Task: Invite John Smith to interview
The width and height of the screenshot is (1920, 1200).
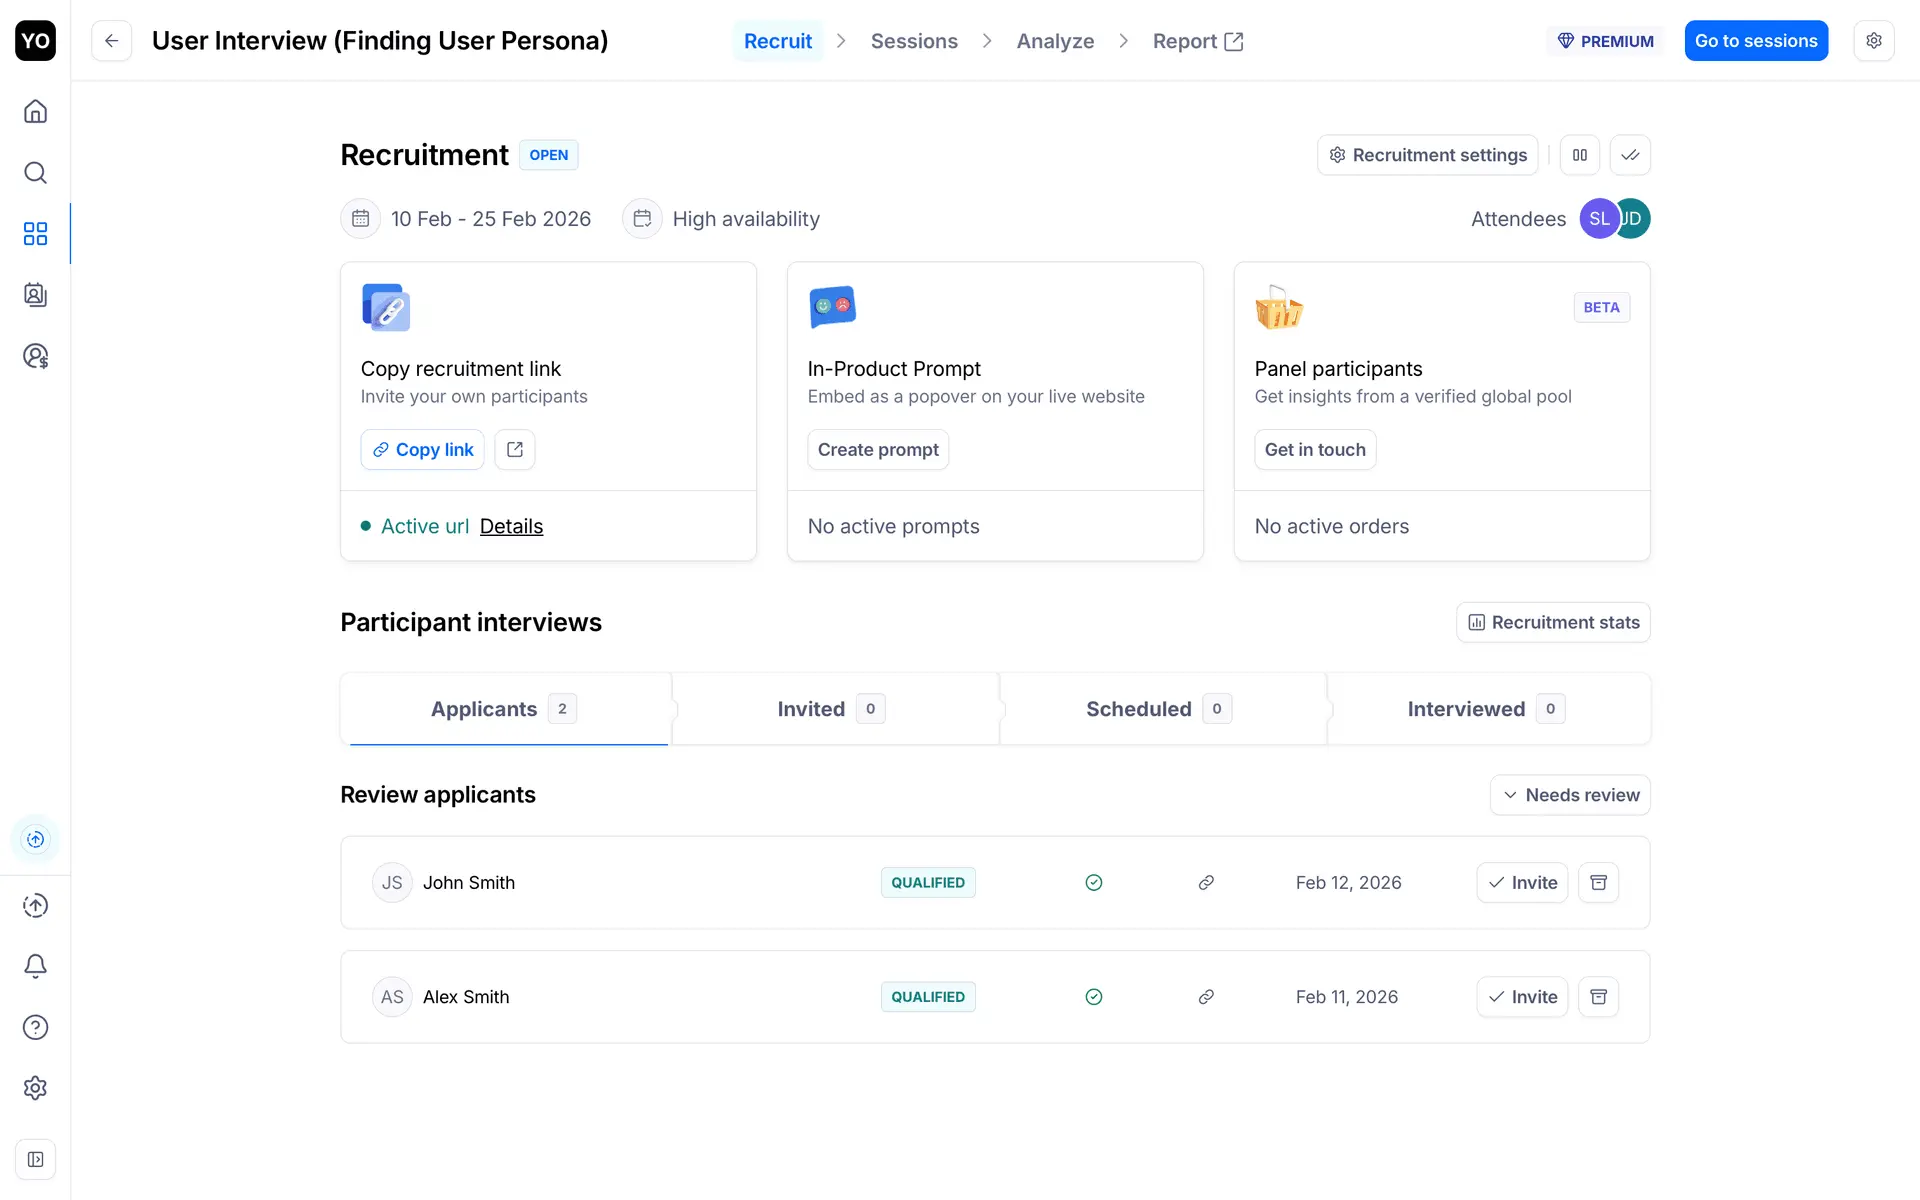Action: click(1522, 883)
